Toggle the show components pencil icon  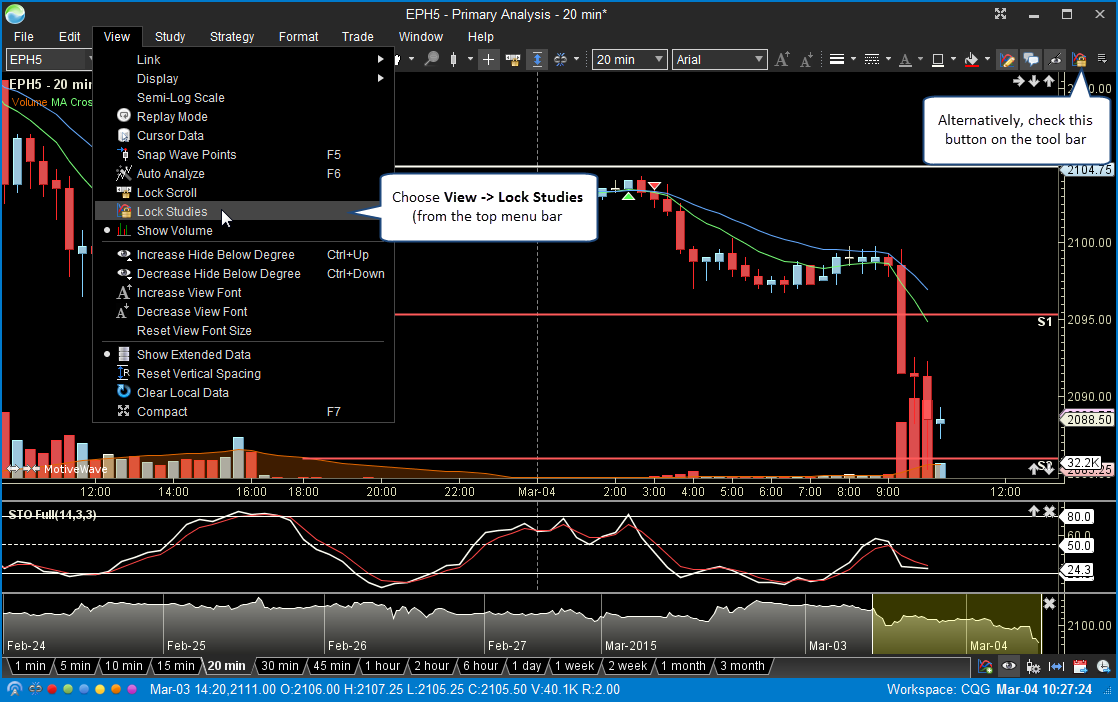click(x=1007, y=59)
